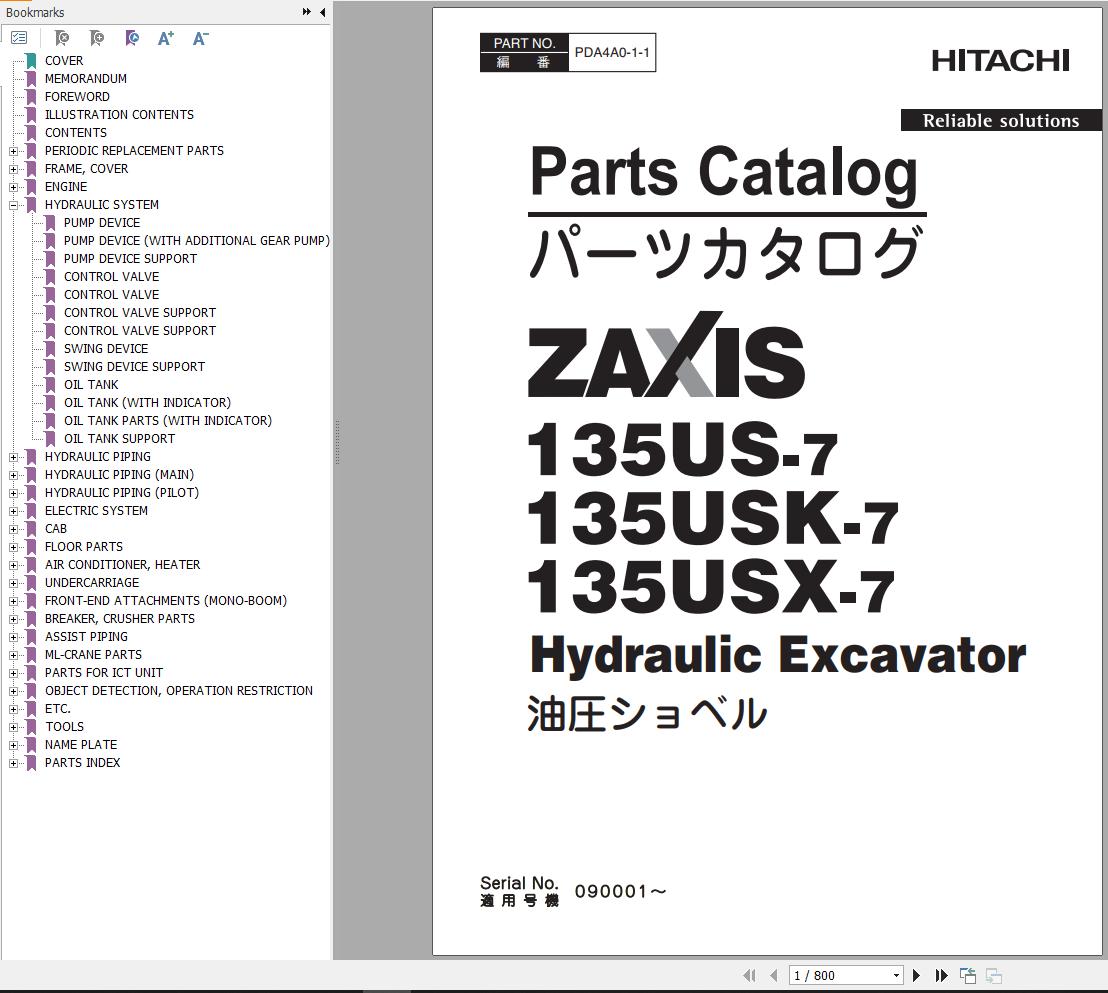
Task: Decrease bookmark text size with A- icon
Action: [200, 38]
